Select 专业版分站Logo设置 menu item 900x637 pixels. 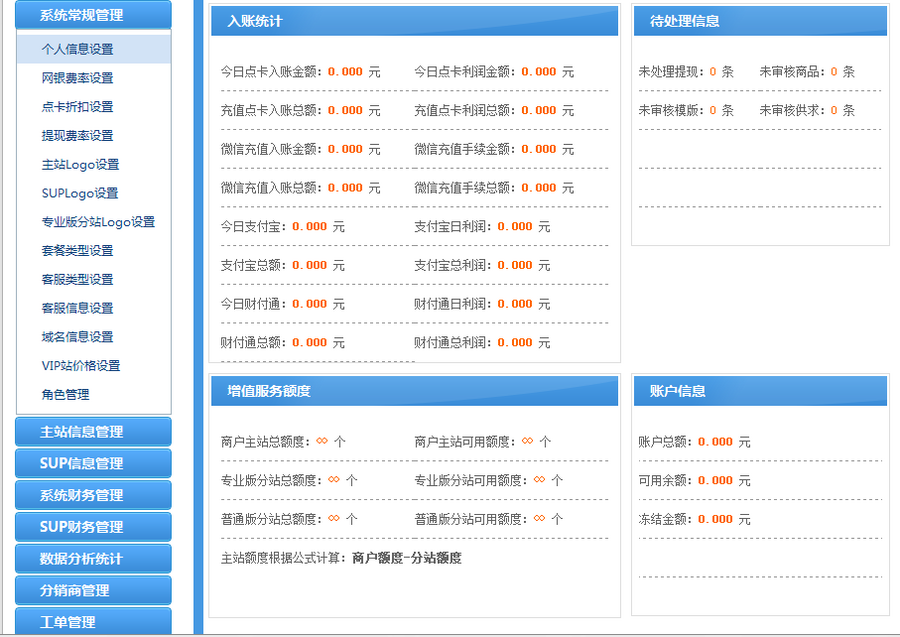pos(98,222)
